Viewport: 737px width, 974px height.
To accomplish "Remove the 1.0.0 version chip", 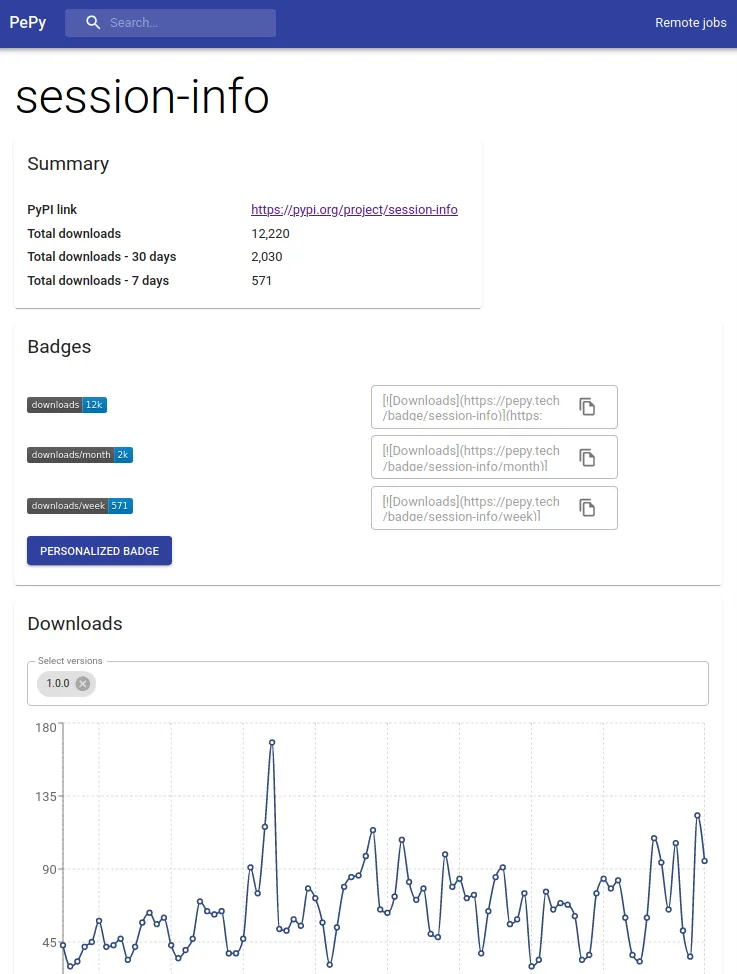I will tap(83, 684).
